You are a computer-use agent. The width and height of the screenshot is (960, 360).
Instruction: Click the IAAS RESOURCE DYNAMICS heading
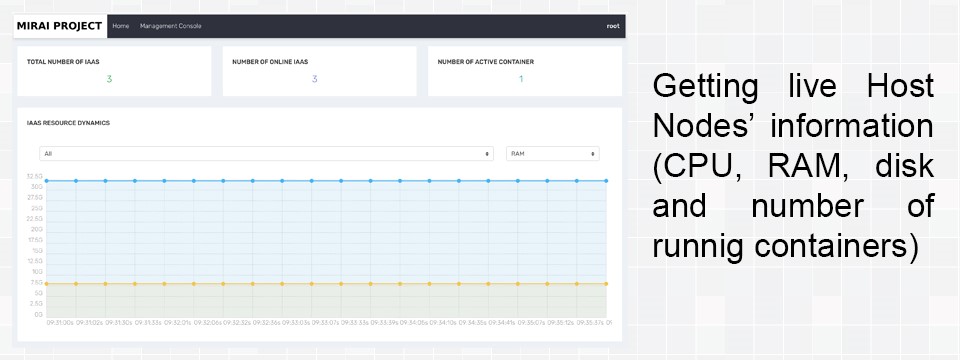click(69, 123)
